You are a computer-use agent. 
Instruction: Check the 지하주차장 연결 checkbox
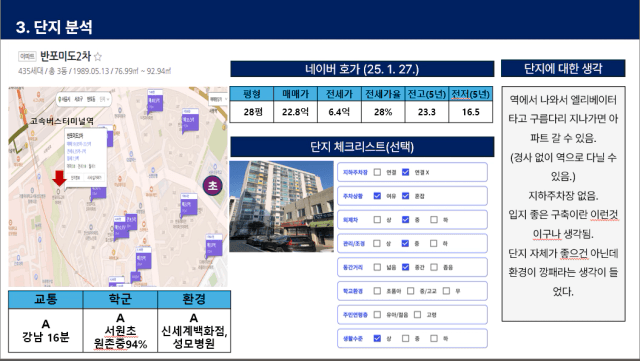[377, 172]
